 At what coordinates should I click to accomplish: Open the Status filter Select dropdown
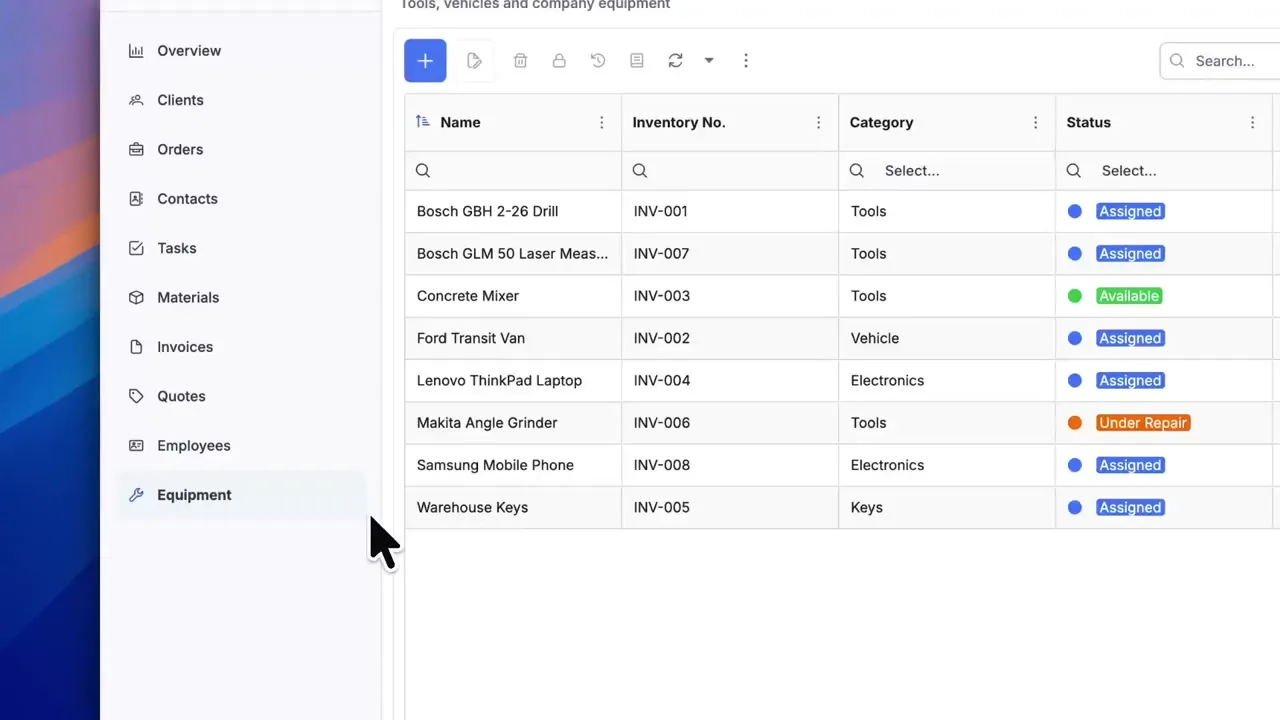click(x=1160, y=171)
